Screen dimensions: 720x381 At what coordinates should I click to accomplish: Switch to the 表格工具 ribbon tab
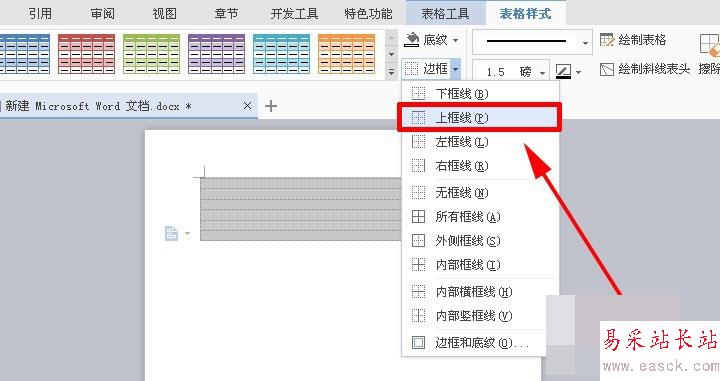[445, 13]
